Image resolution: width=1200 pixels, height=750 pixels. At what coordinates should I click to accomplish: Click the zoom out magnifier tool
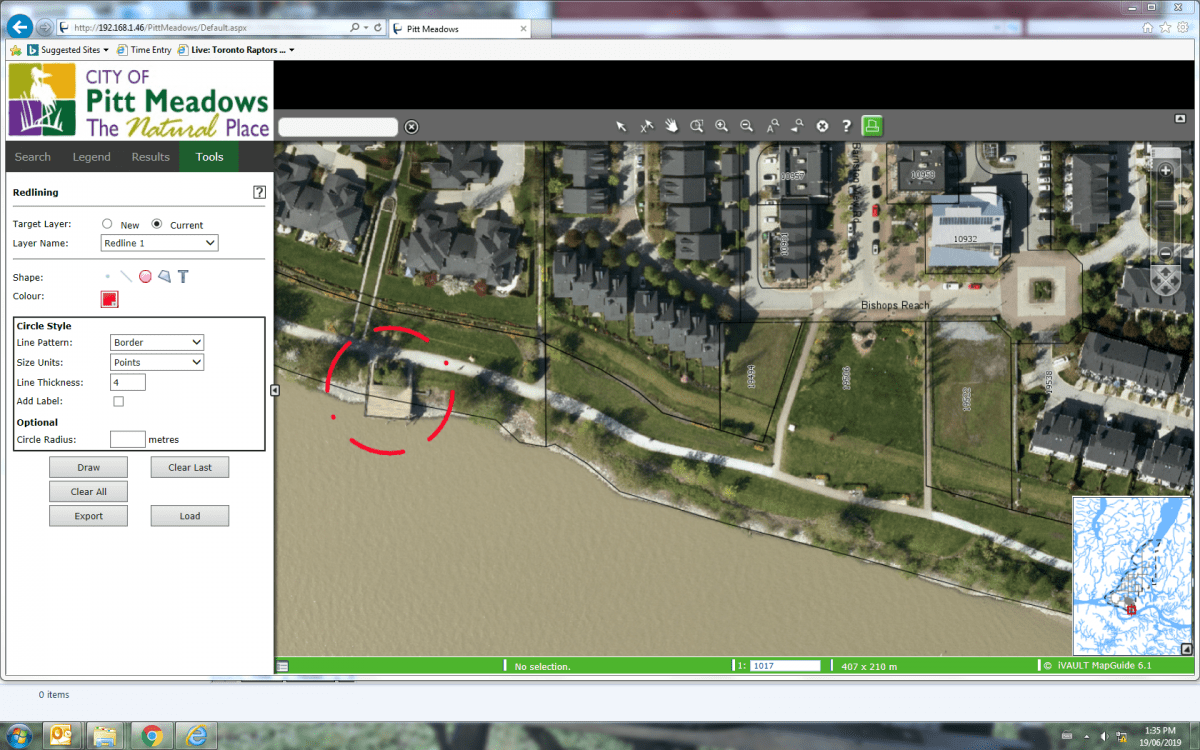pyautogui.click(x=746, y=126)
